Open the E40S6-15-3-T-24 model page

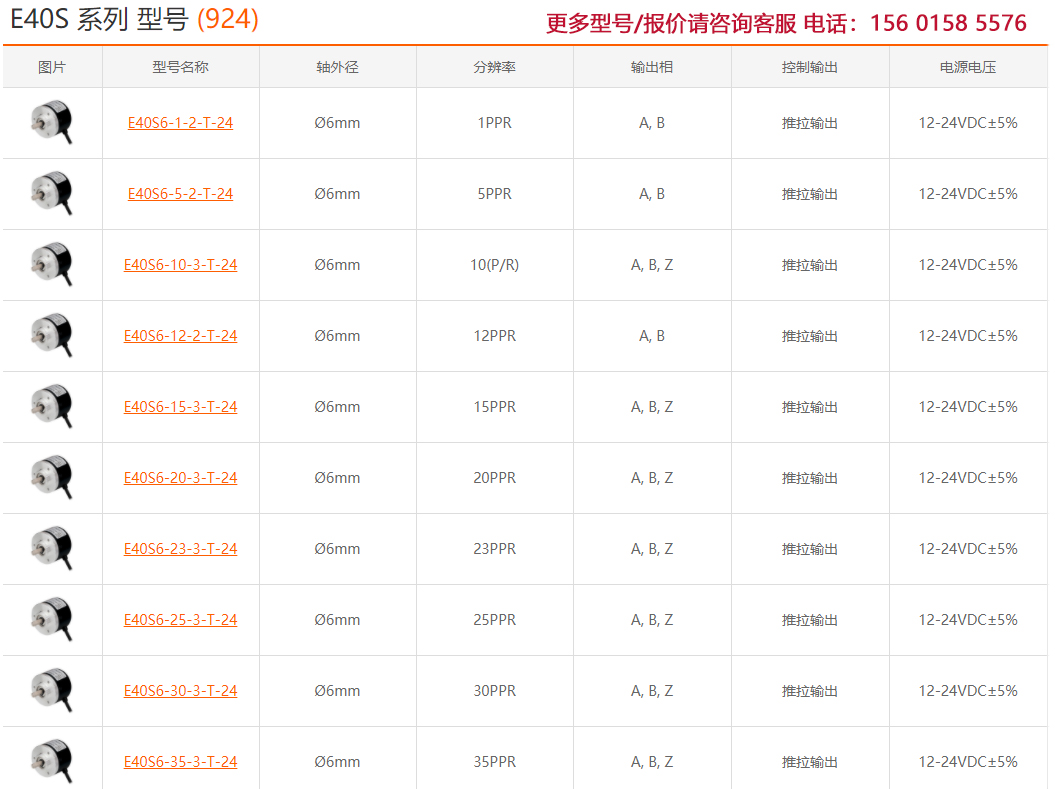point(180,407)
